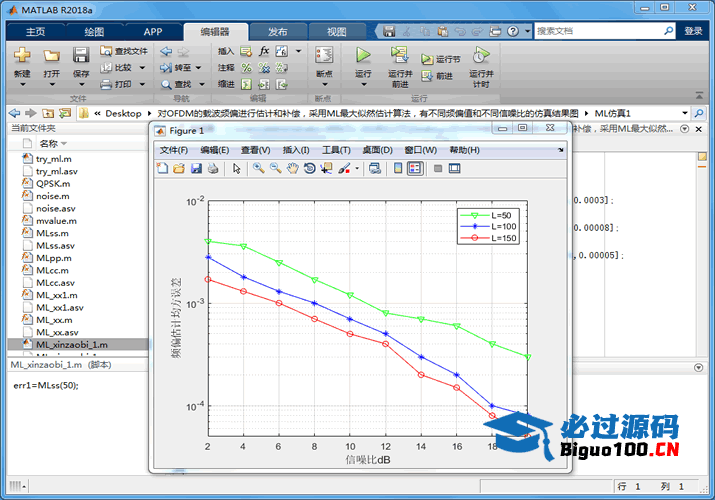
Task: Click the Hide Plot Tools icon
Action: tap(438, 169)
